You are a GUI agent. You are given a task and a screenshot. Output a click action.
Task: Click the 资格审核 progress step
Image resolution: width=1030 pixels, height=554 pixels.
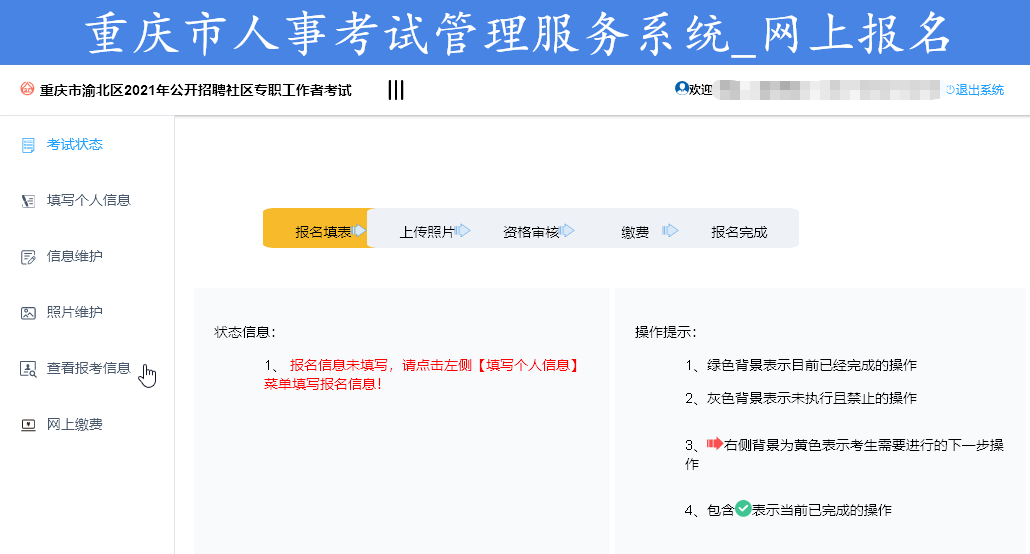tap(531, 232)
